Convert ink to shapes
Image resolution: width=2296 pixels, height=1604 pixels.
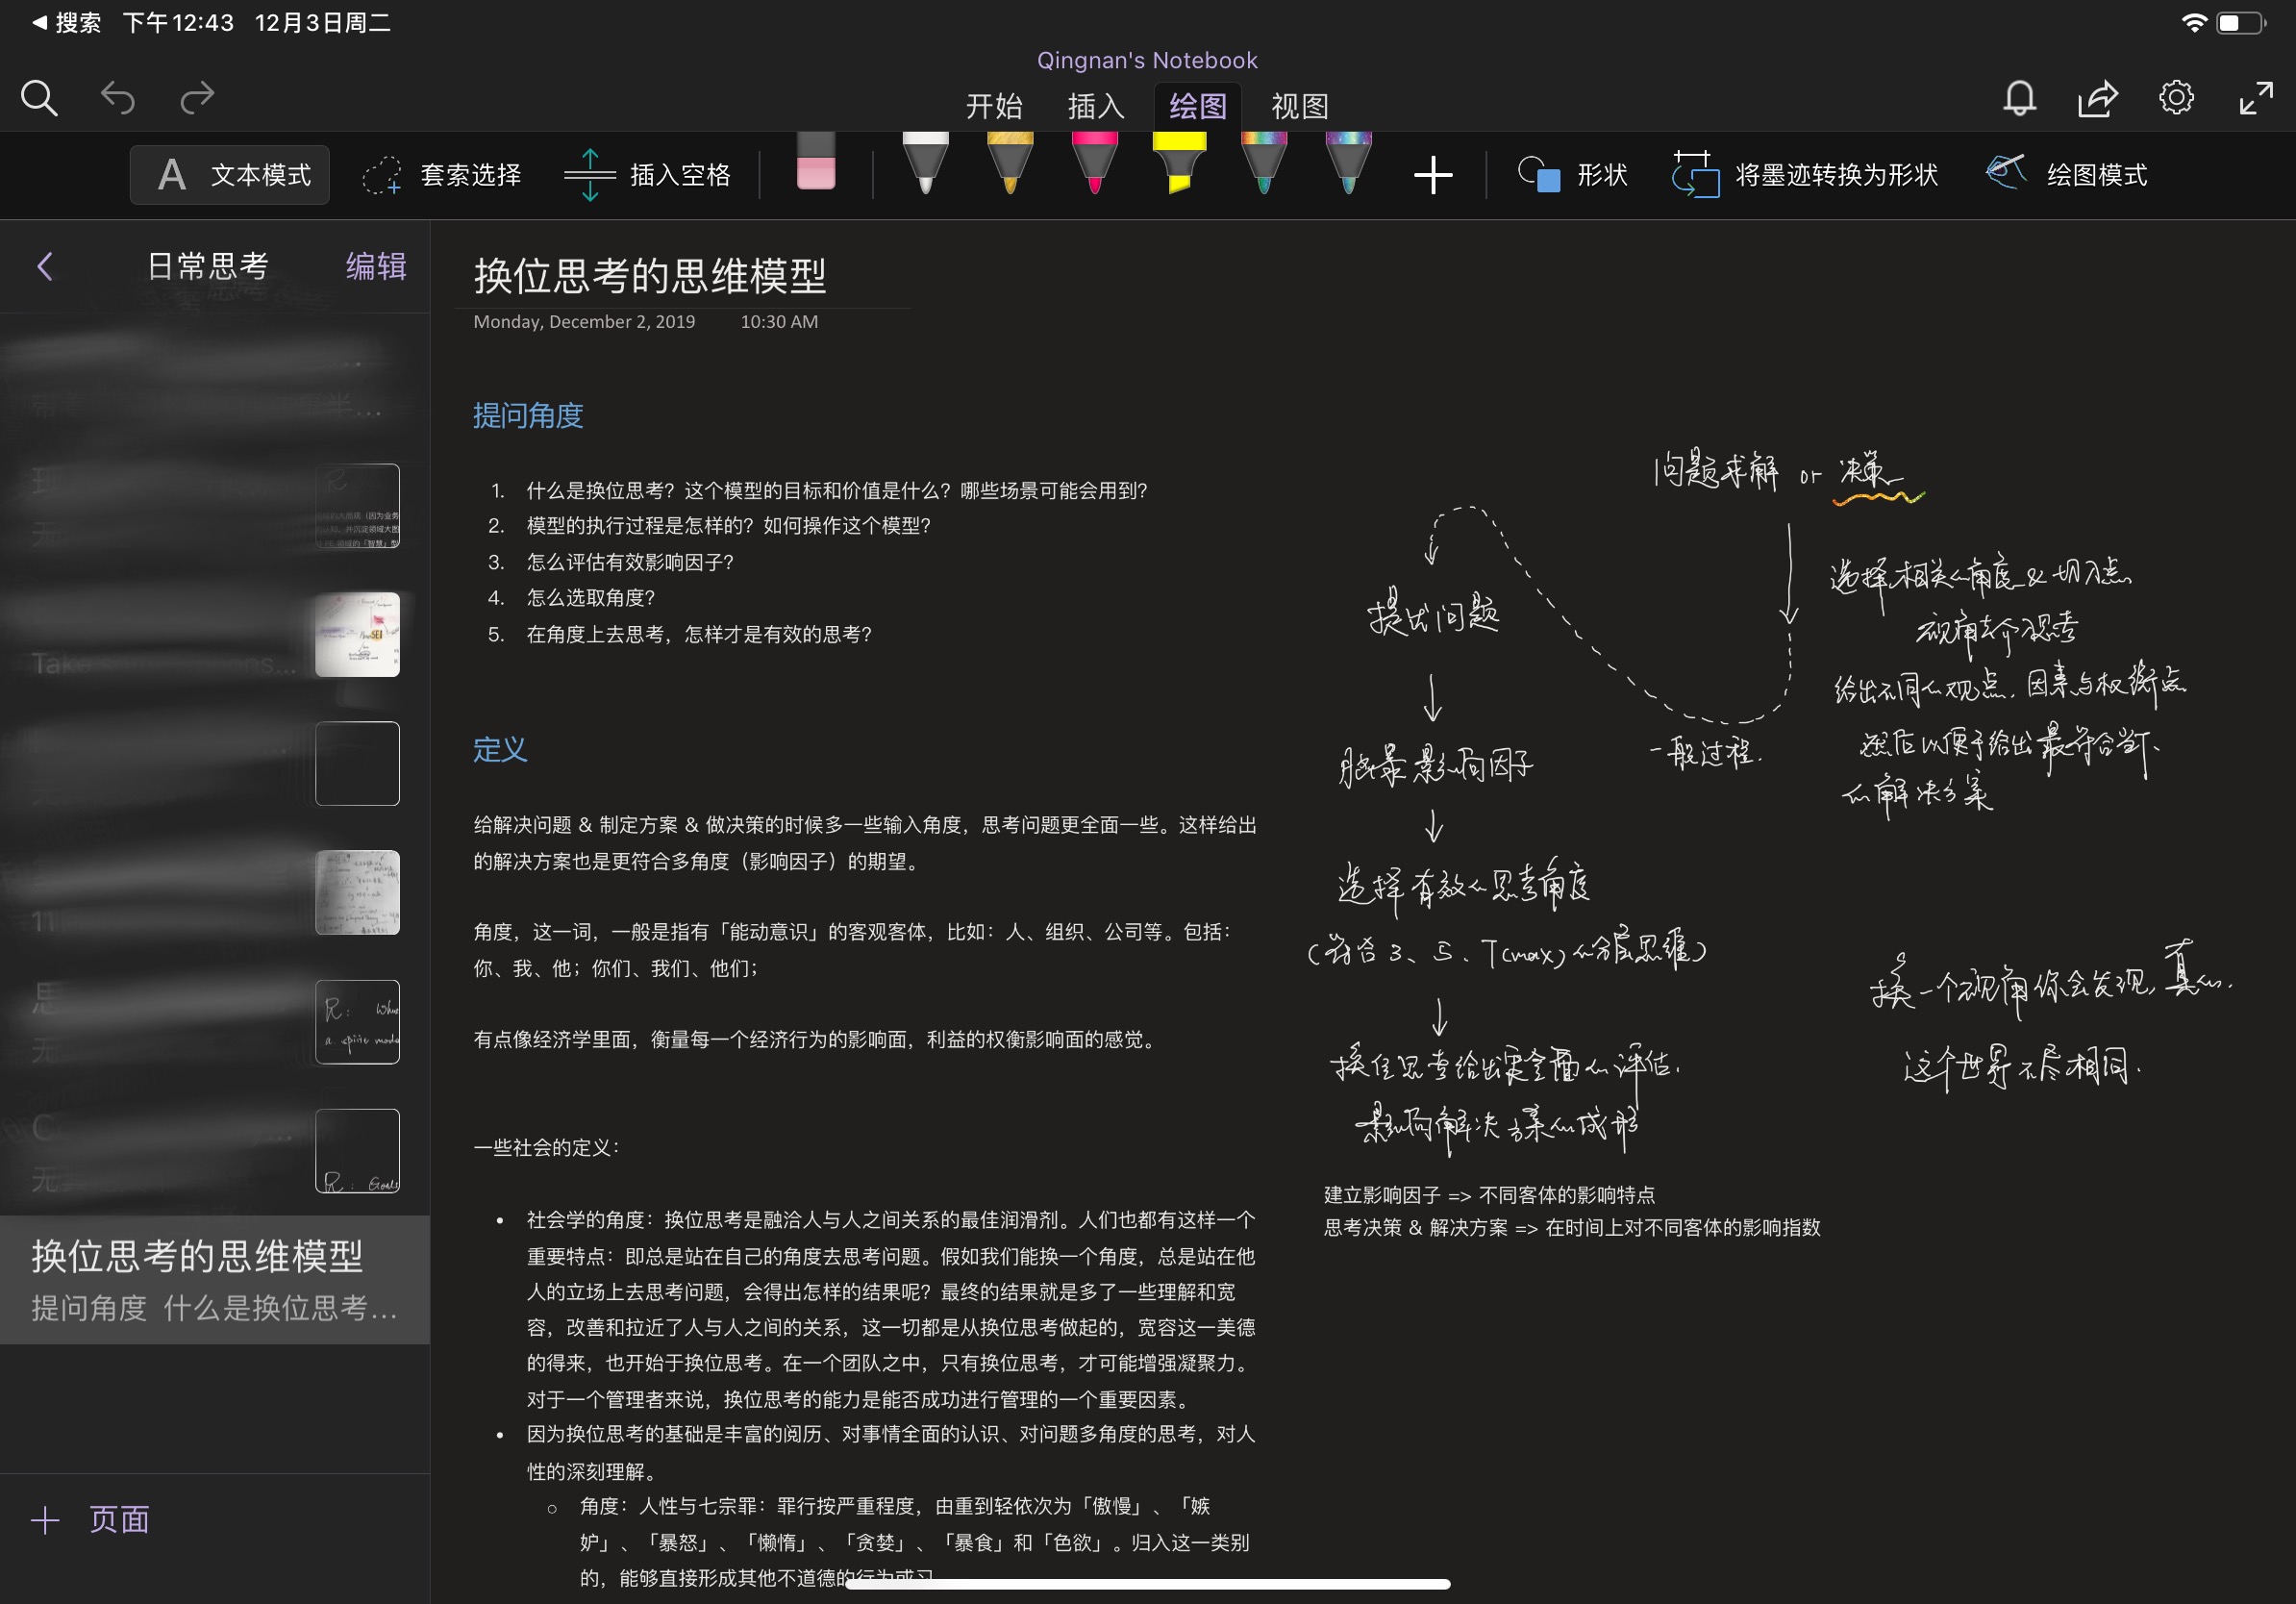[x=1805, y=175]
